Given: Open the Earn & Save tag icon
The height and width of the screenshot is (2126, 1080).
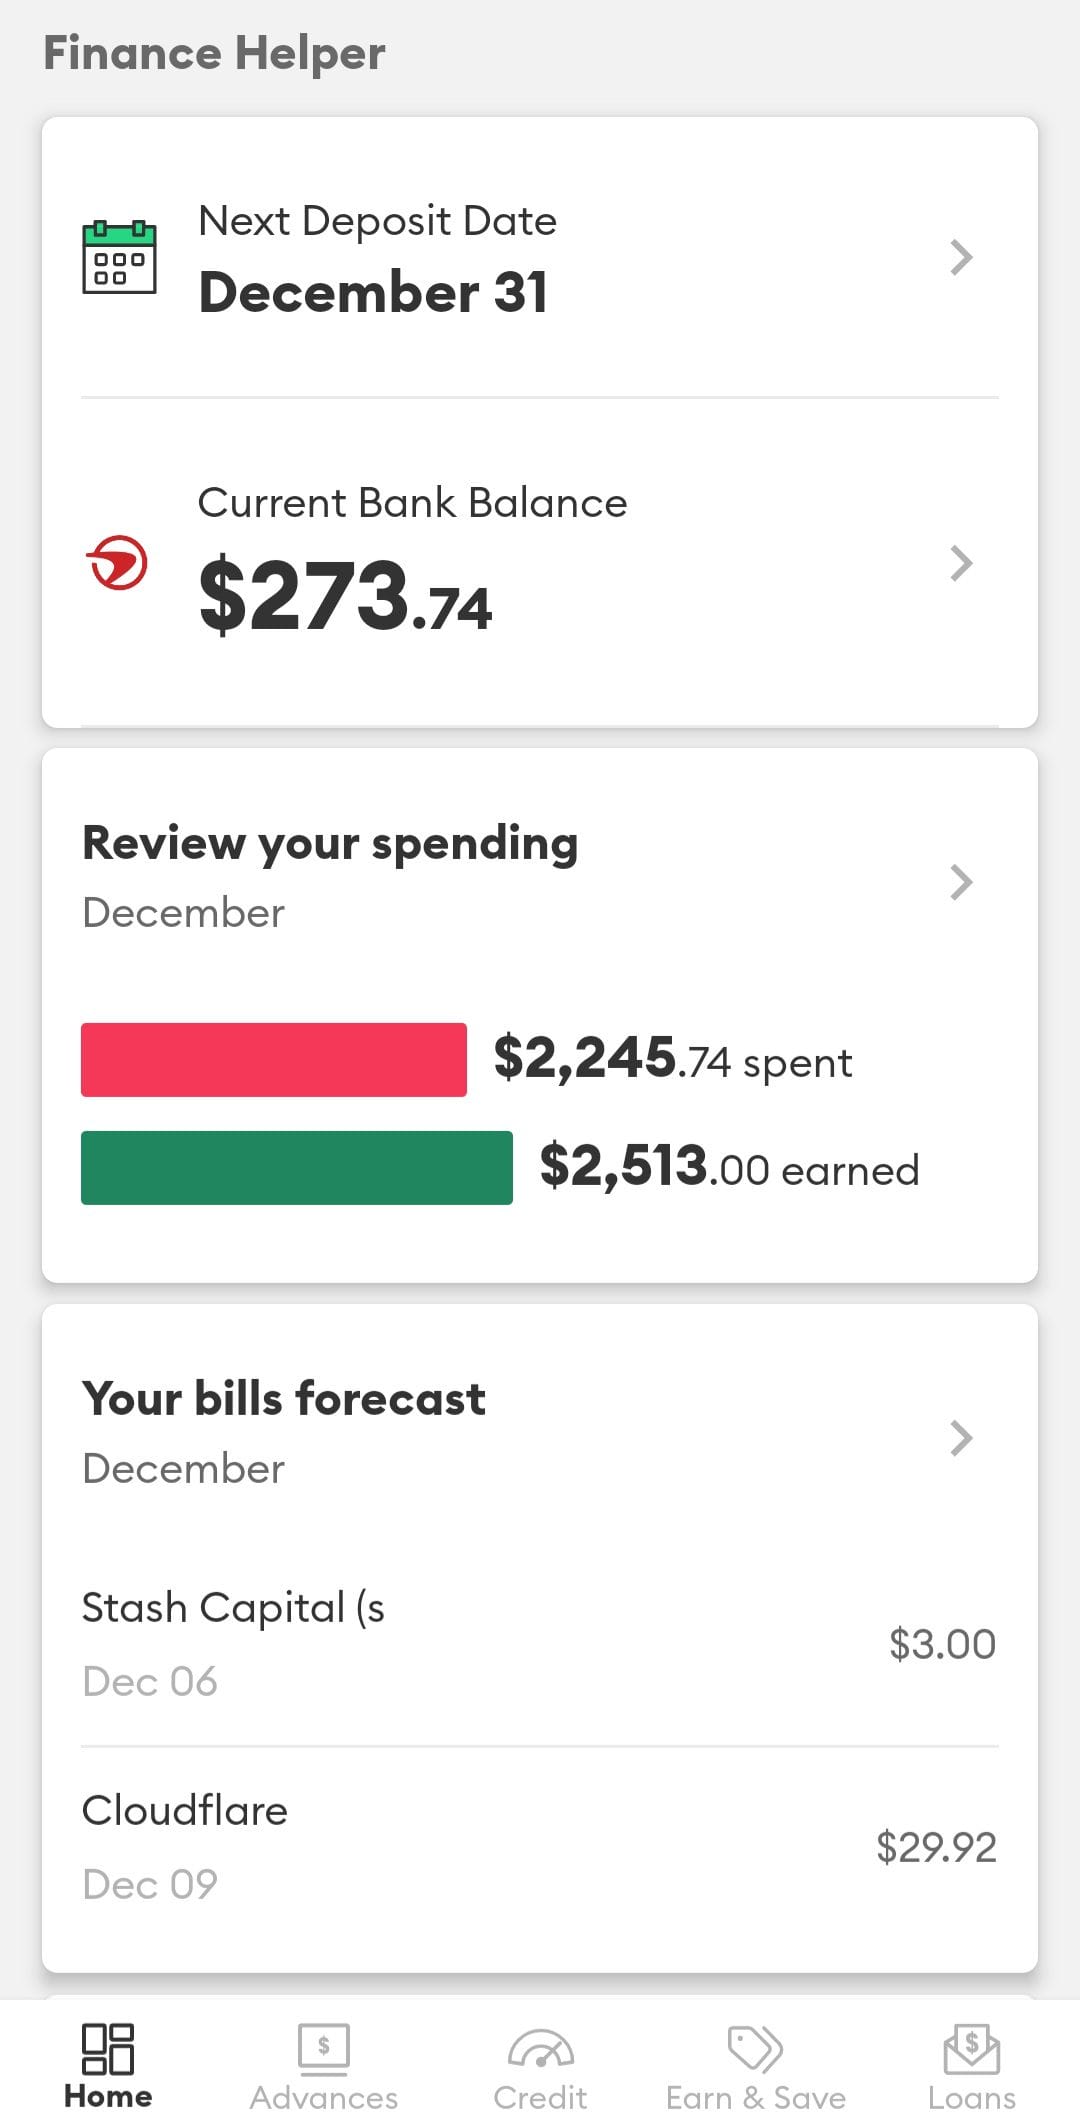Looking at the screenshot, I should pos(756,2048).
